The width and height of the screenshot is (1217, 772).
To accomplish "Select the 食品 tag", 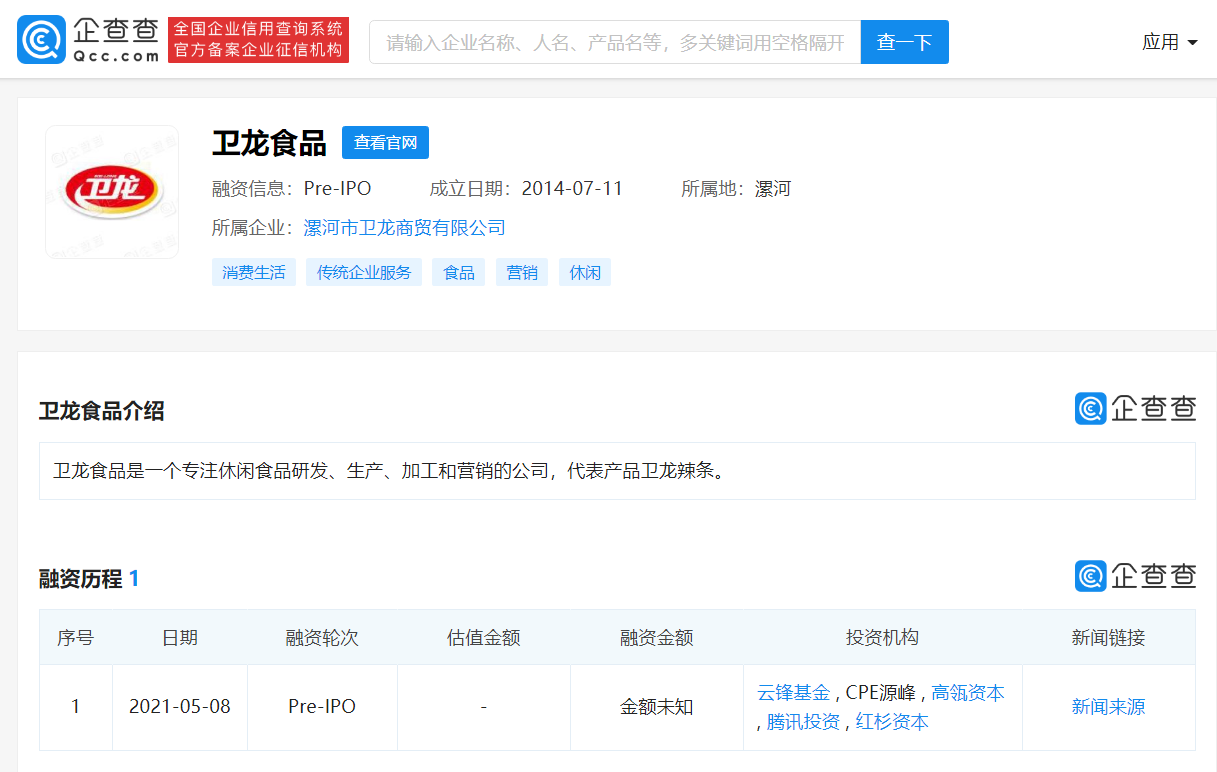I will [x=459, y=272].
